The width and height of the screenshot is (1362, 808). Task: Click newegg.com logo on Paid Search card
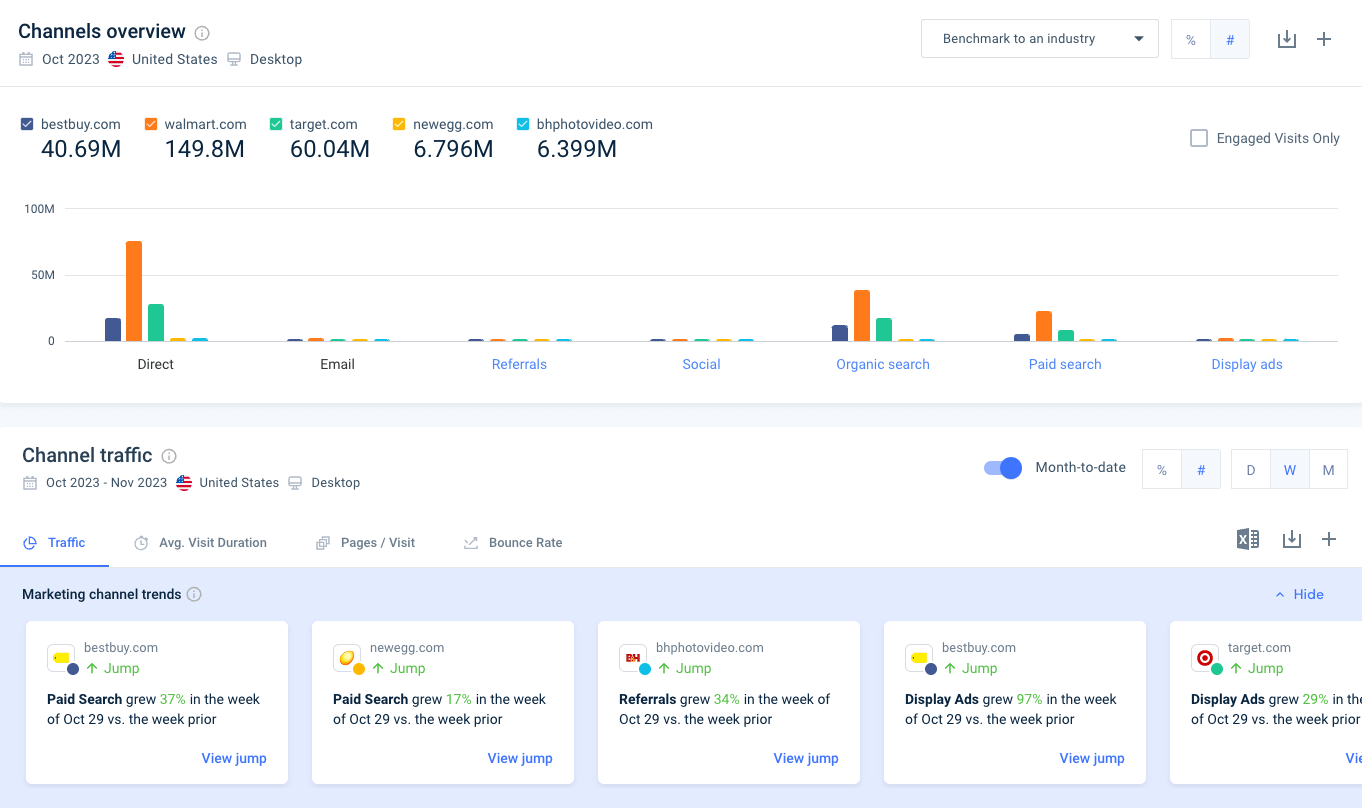(348, 658)
